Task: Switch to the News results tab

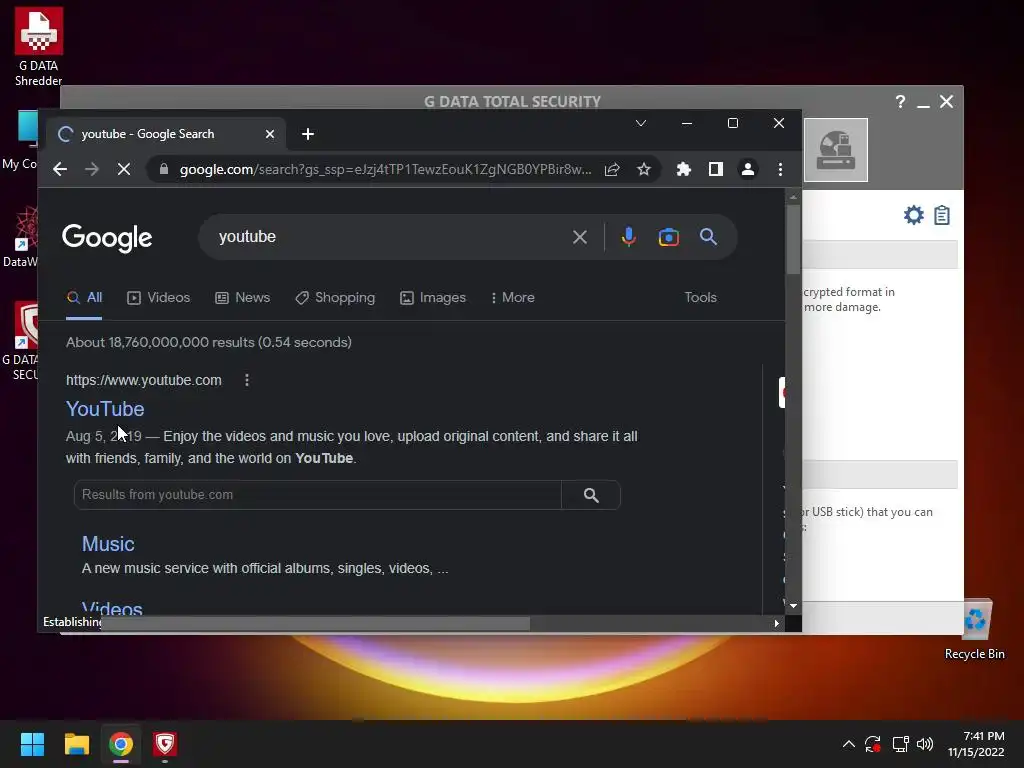Action: tap(242, 298)
